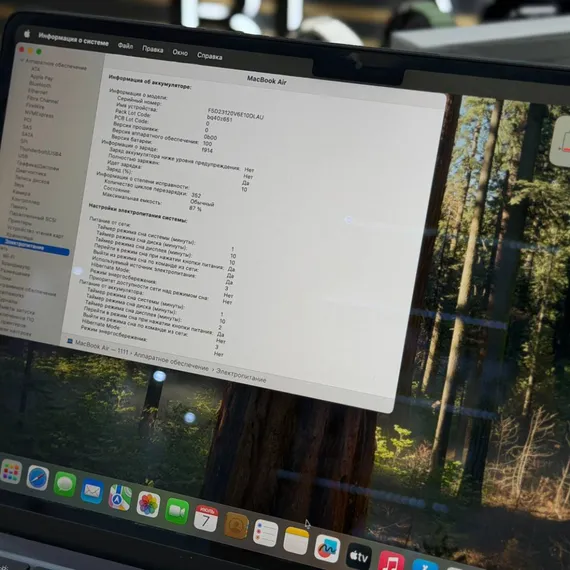Screen dimensions: 570x570
Task: Select Ethernet in the sidebar
Action: click(x=38, y=92)
